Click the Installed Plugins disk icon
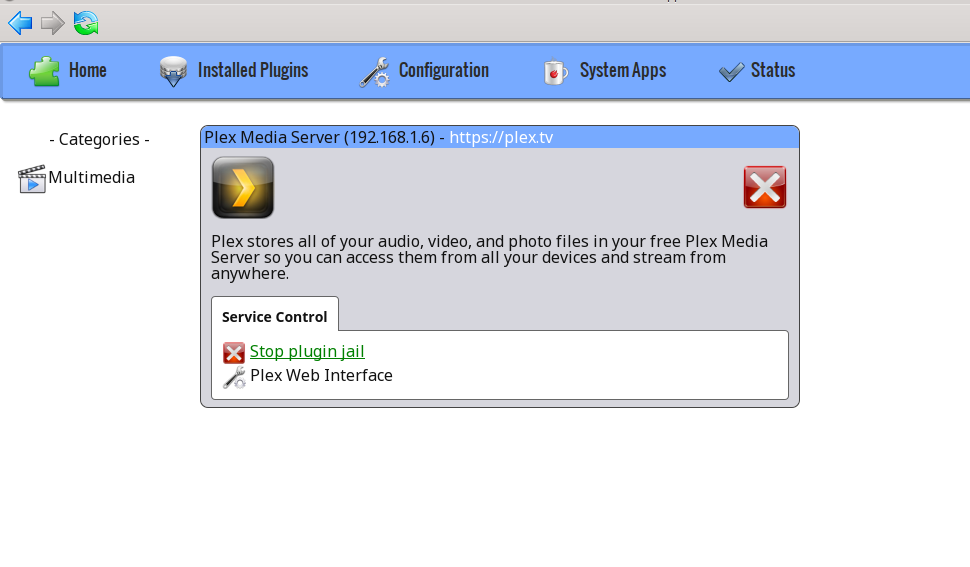The height and width of the screenshot is (567, 970). (173, 72)
